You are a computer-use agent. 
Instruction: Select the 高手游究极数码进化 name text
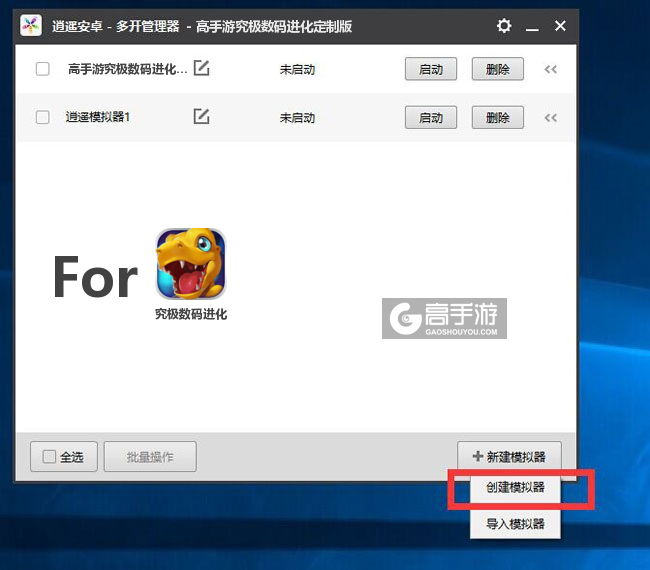pos(128,69)
